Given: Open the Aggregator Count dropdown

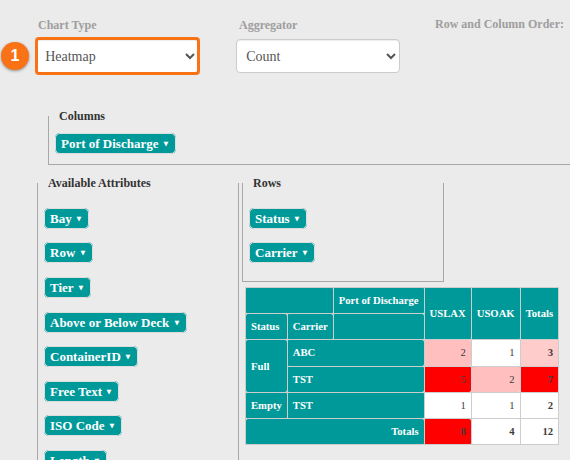Looking at the screenshot, I should [318, 56].
